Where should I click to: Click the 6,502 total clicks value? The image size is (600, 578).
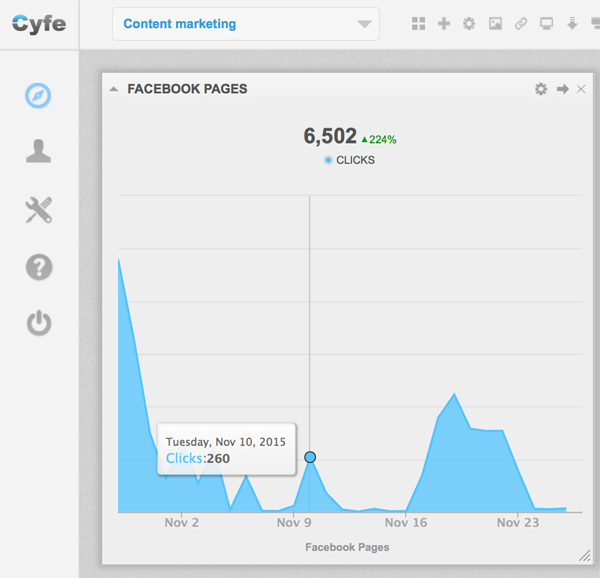pyautogui.click(x=330, y=136)
